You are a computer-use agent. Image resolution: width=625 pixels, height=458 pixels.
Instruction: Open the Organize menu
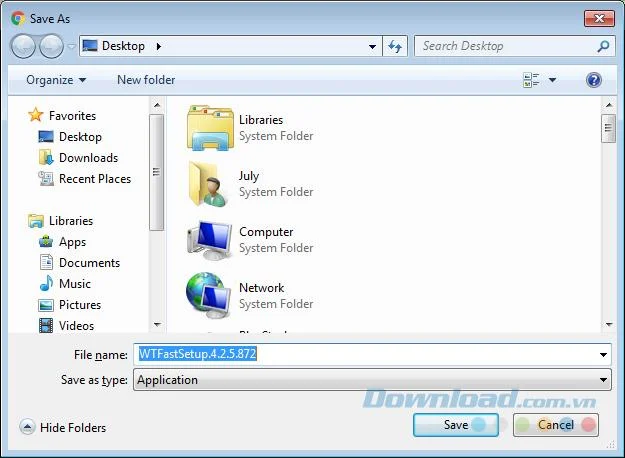[x=56, y=80]
